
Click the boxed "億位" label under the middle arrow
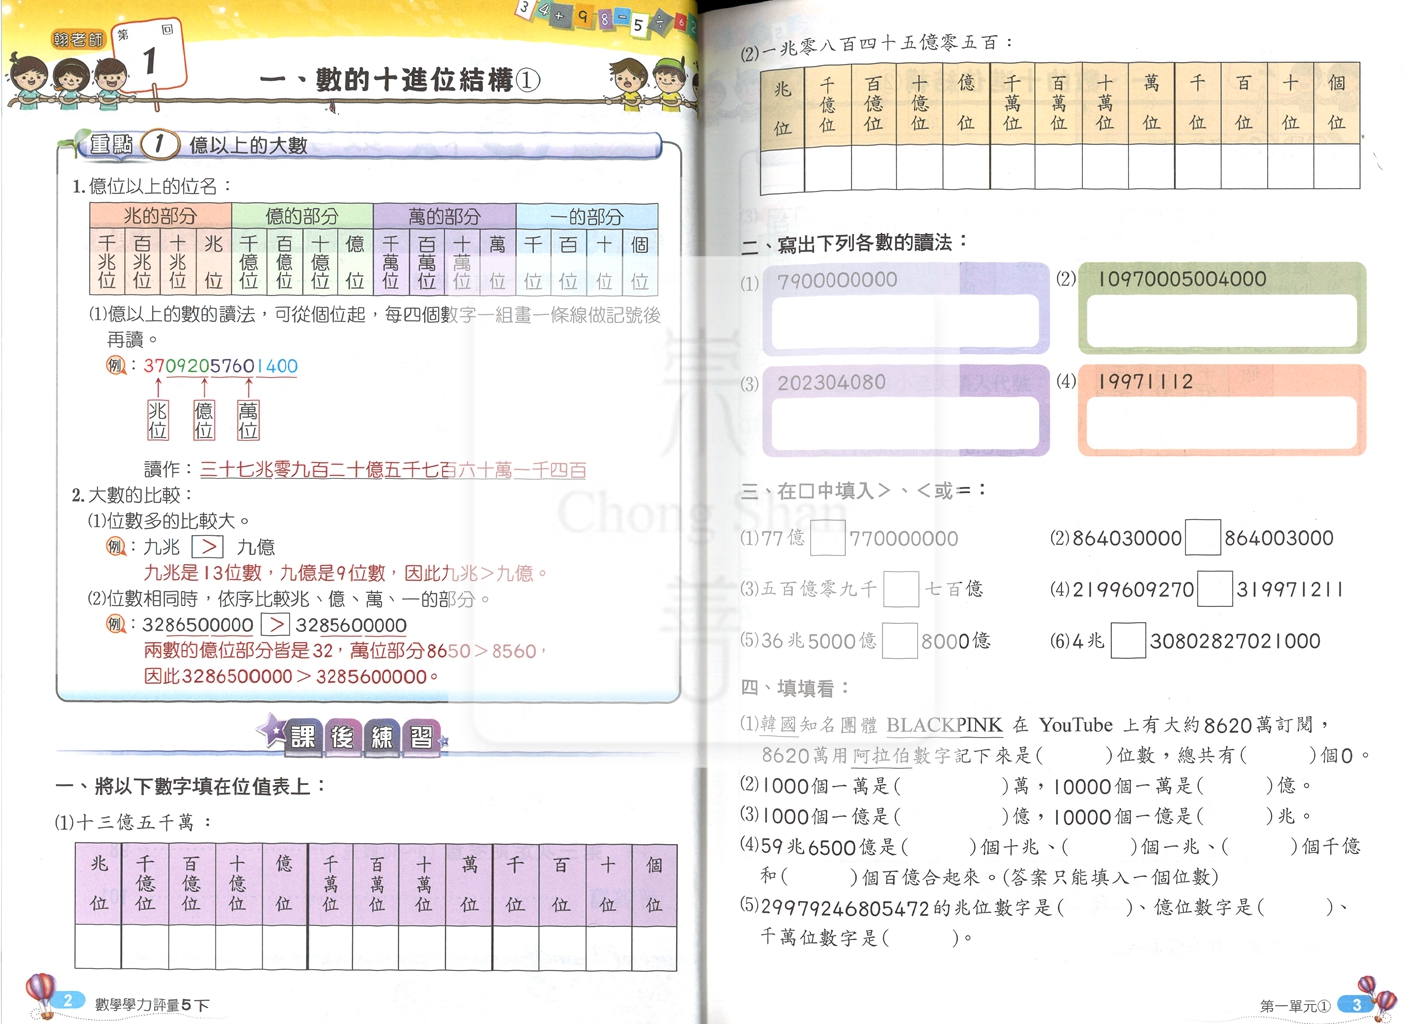204,421
